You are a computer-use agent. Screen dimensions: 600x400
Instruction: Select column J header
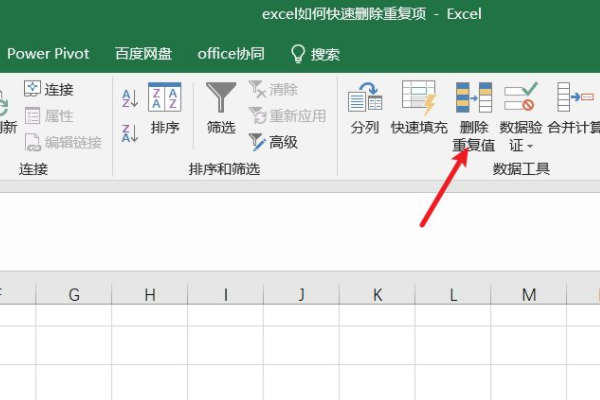point(301,294)
